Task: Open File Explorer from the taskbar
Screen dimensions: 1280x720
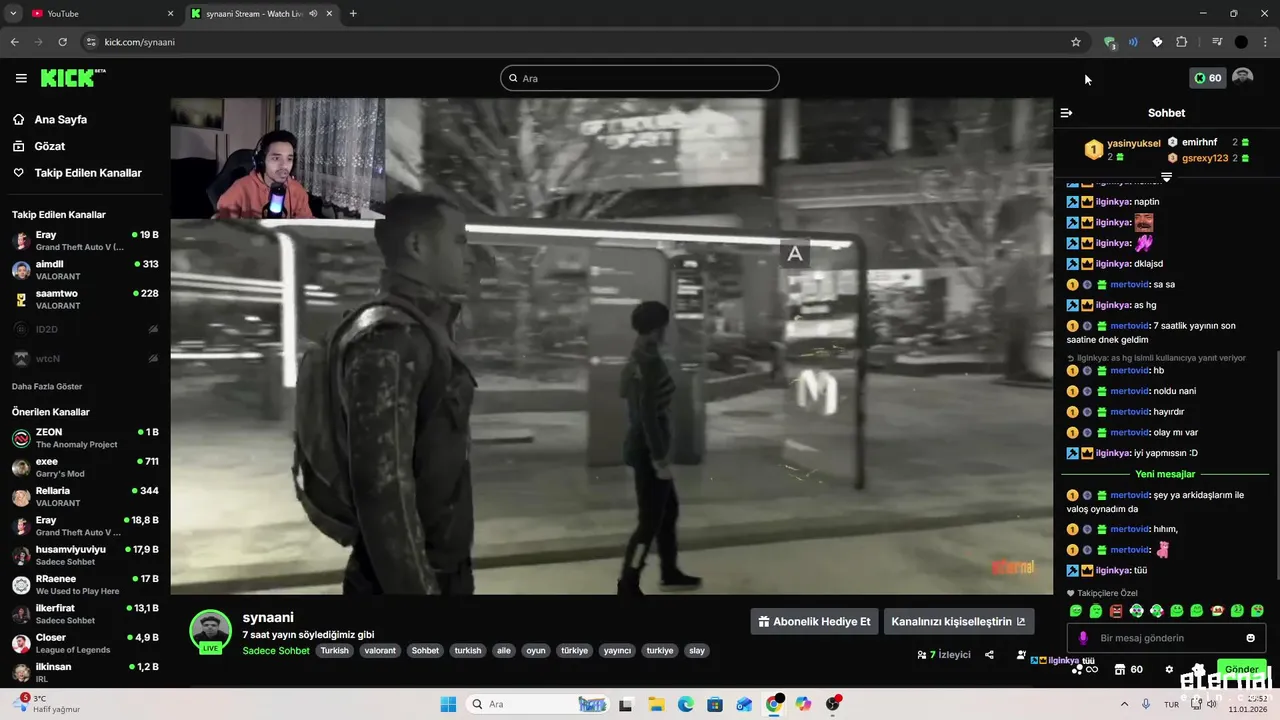Action: coord(656,704)
